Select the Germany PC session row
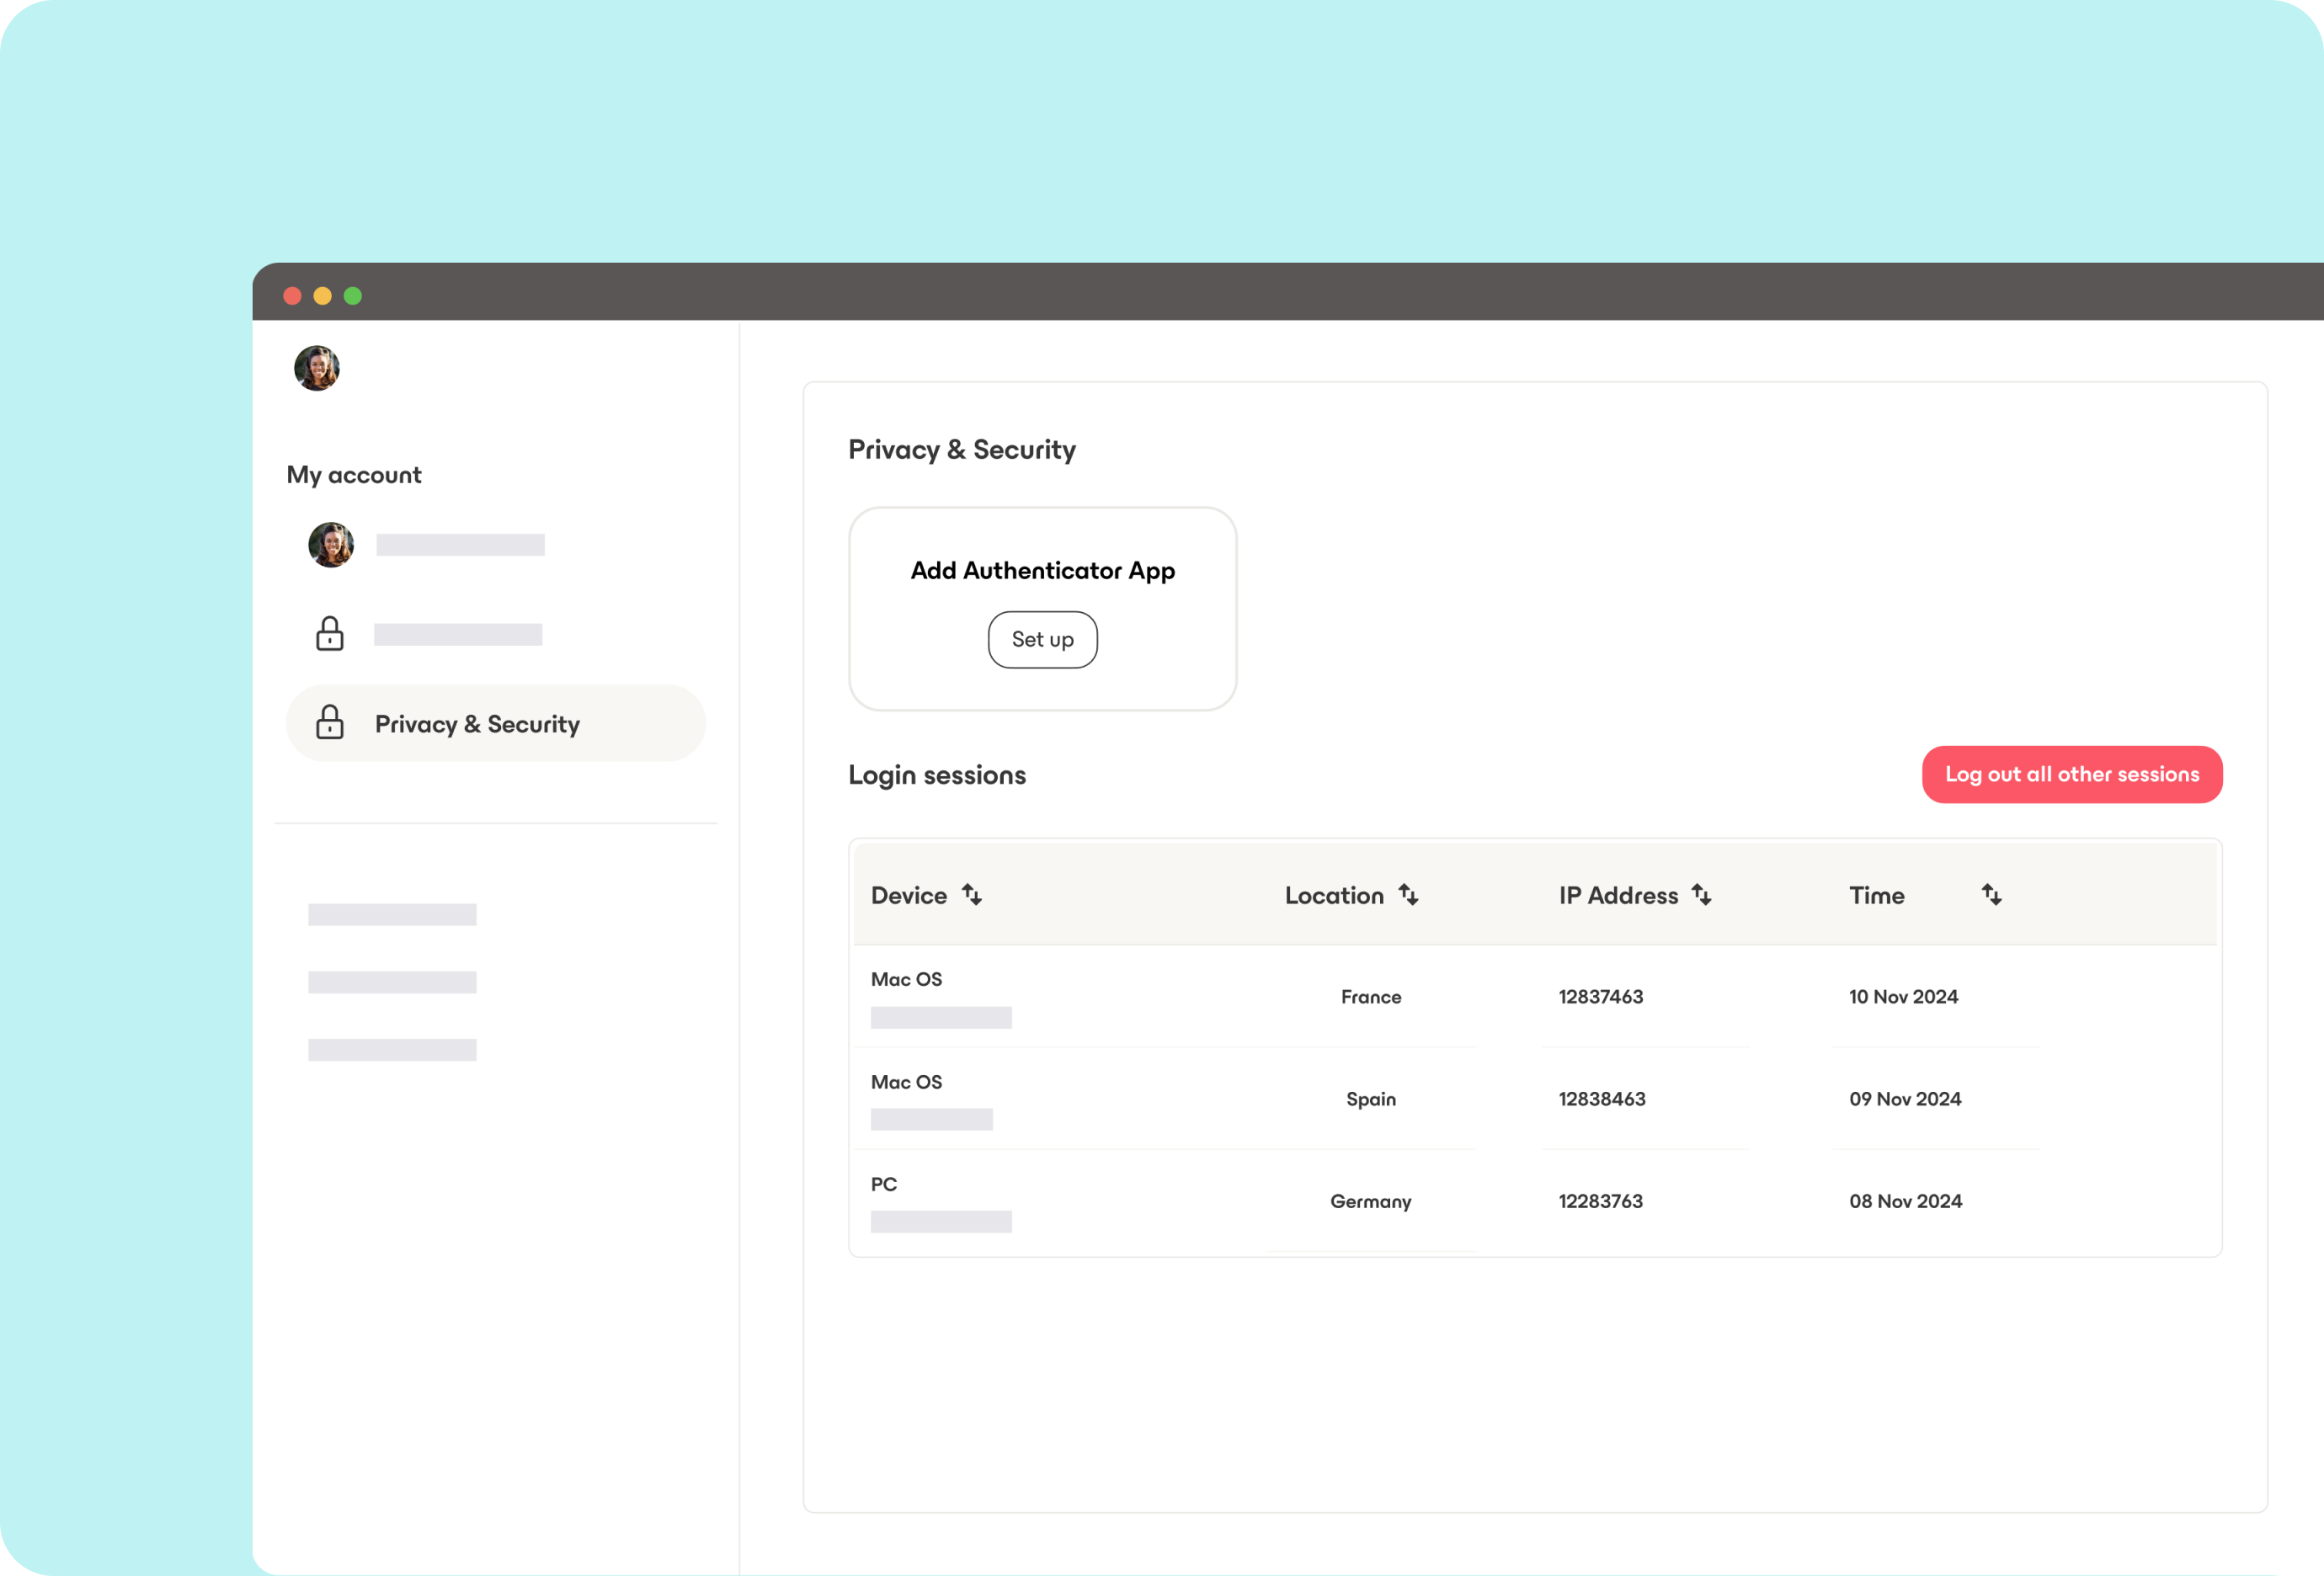 point(1370,1200)
